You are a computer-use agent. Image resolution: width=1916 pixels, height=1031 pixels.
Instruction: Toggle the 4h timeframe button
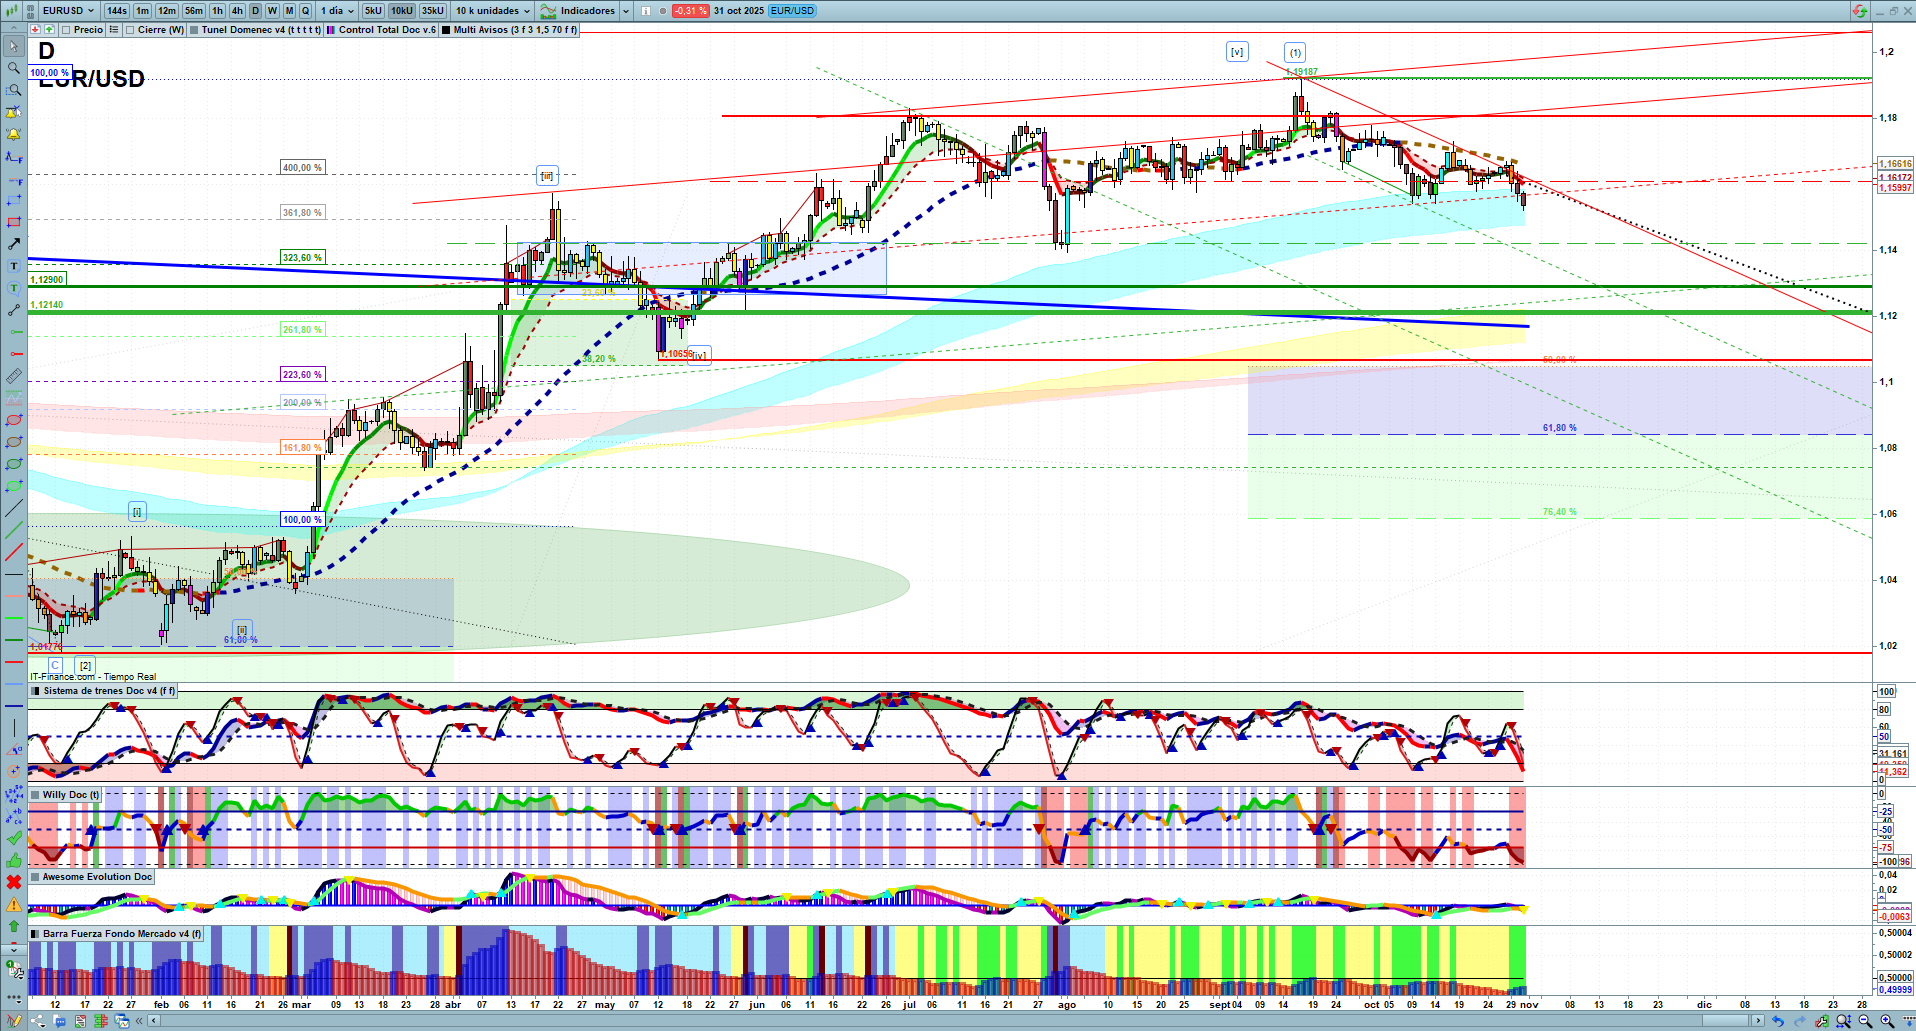[x=237, y=10]
